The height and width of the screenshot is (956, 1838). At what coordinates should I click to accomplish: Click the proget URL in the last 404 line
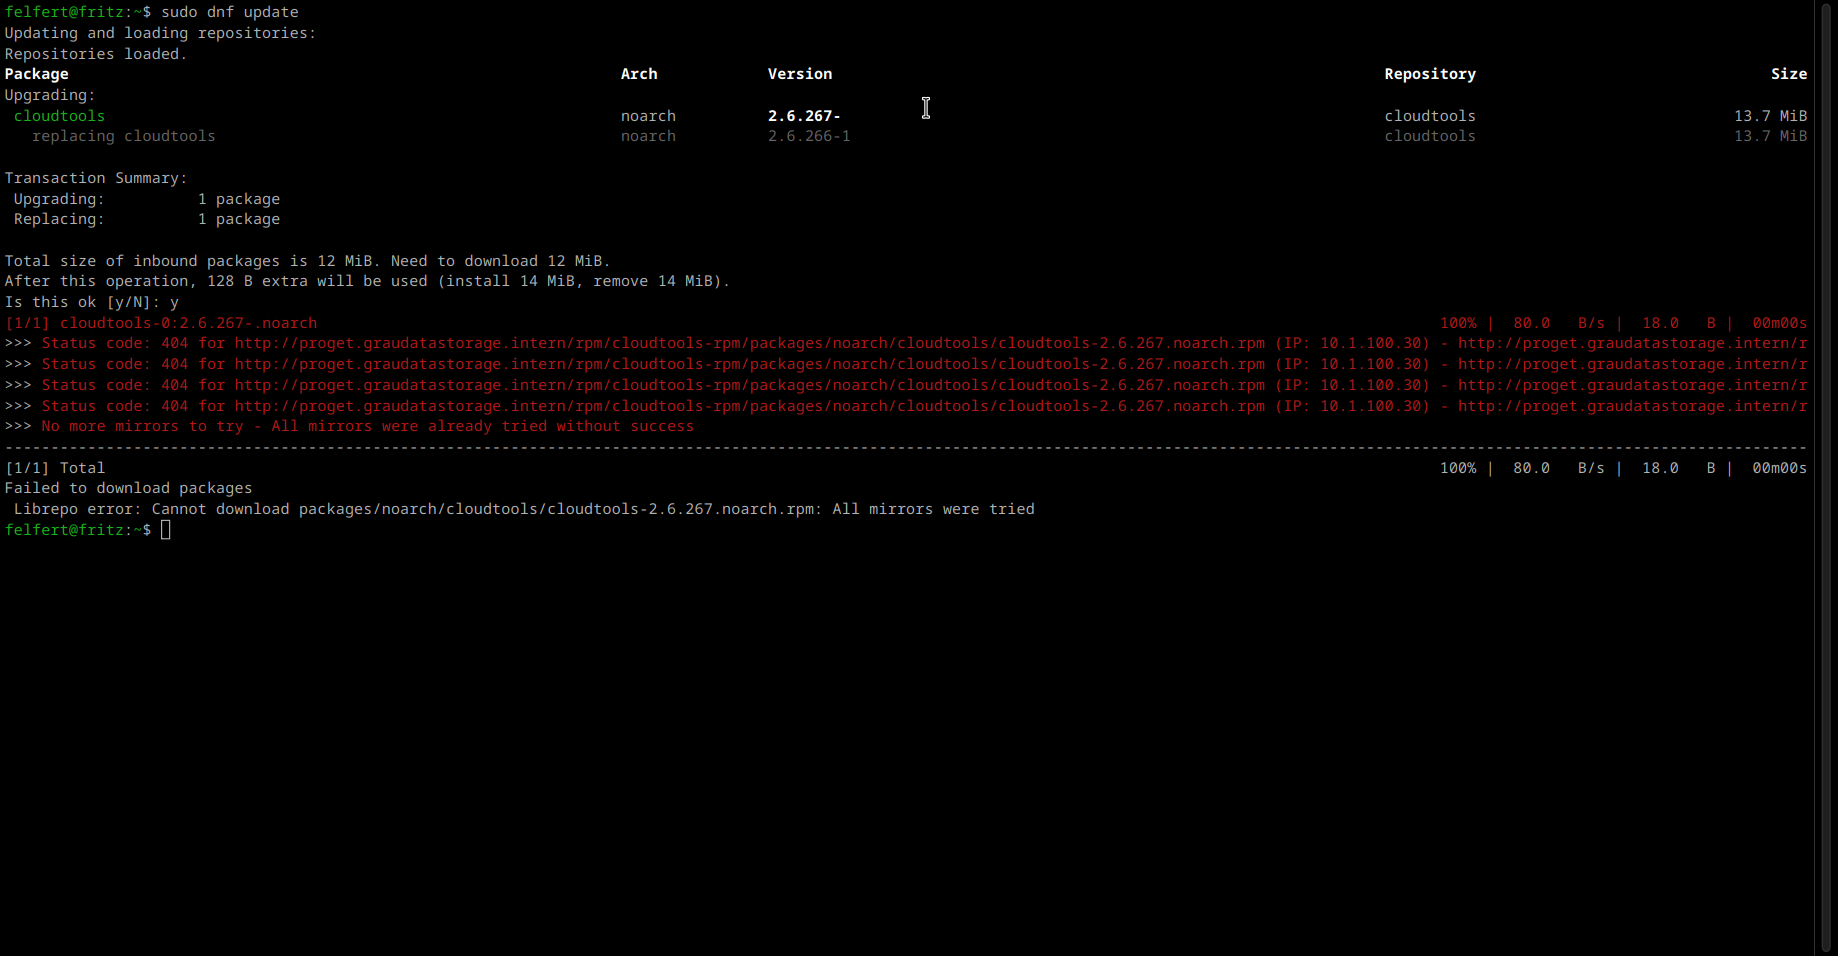click(x=749, y=407)
